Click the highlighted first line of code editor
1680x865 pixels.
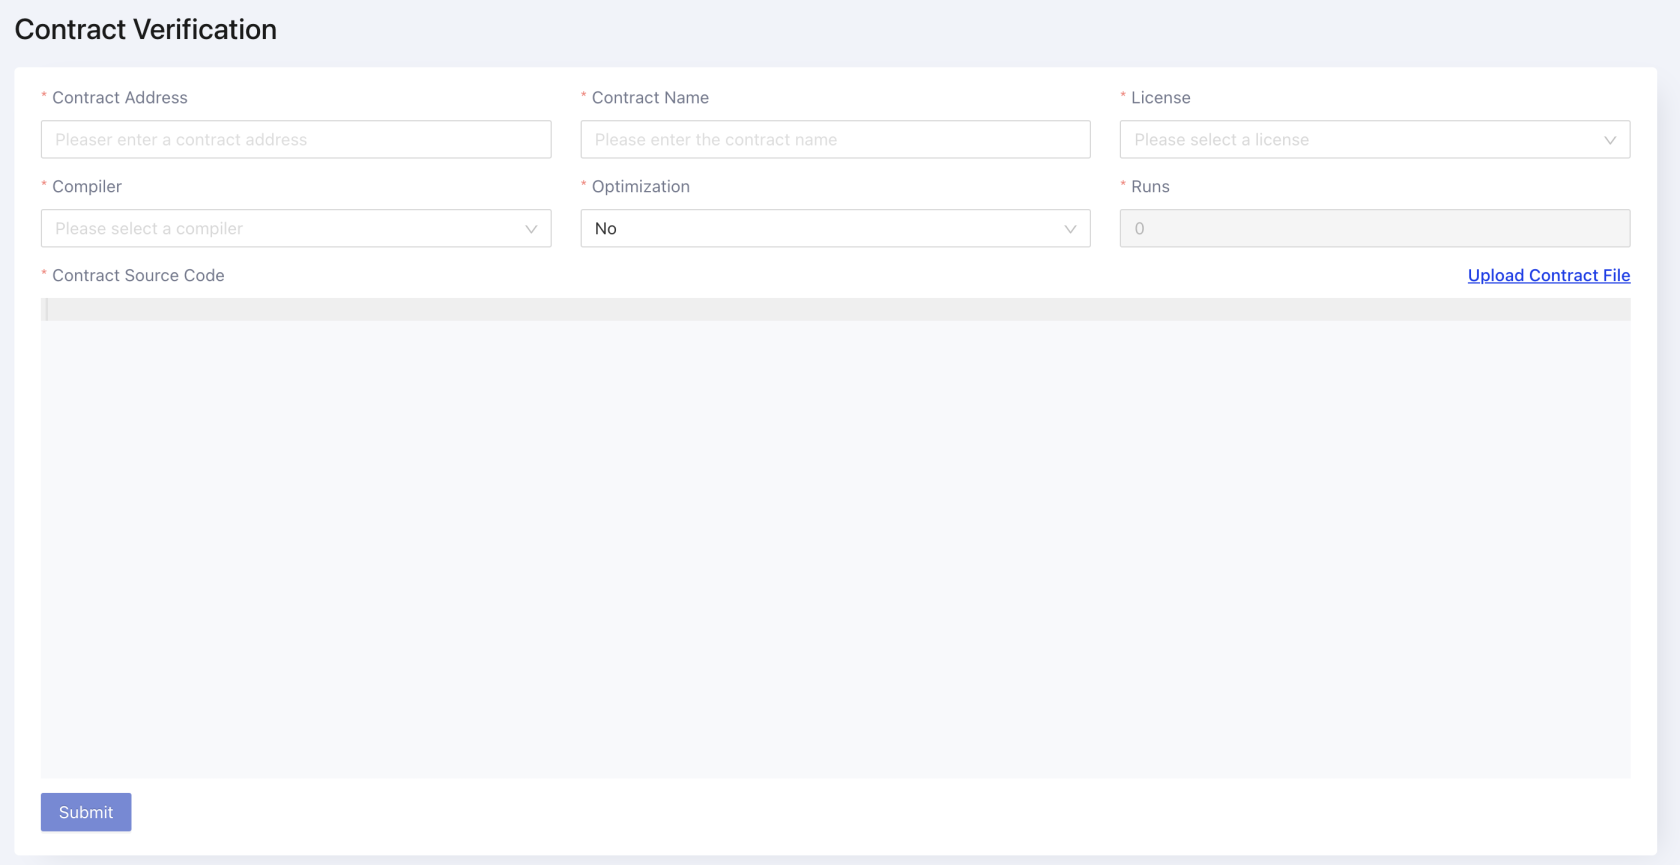pyautogui.click(x=835, y=310)
